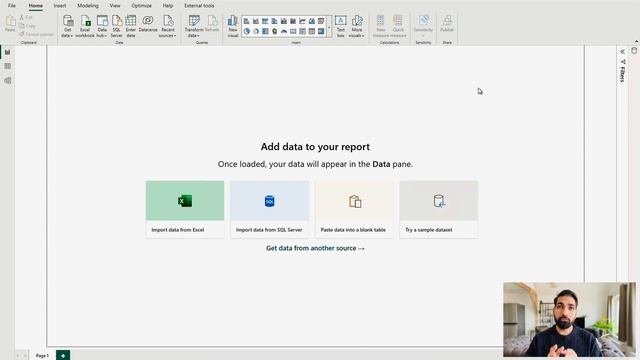Expand the Filters pane chevron
Screen dimensions: 640x360
pos(622,51)
